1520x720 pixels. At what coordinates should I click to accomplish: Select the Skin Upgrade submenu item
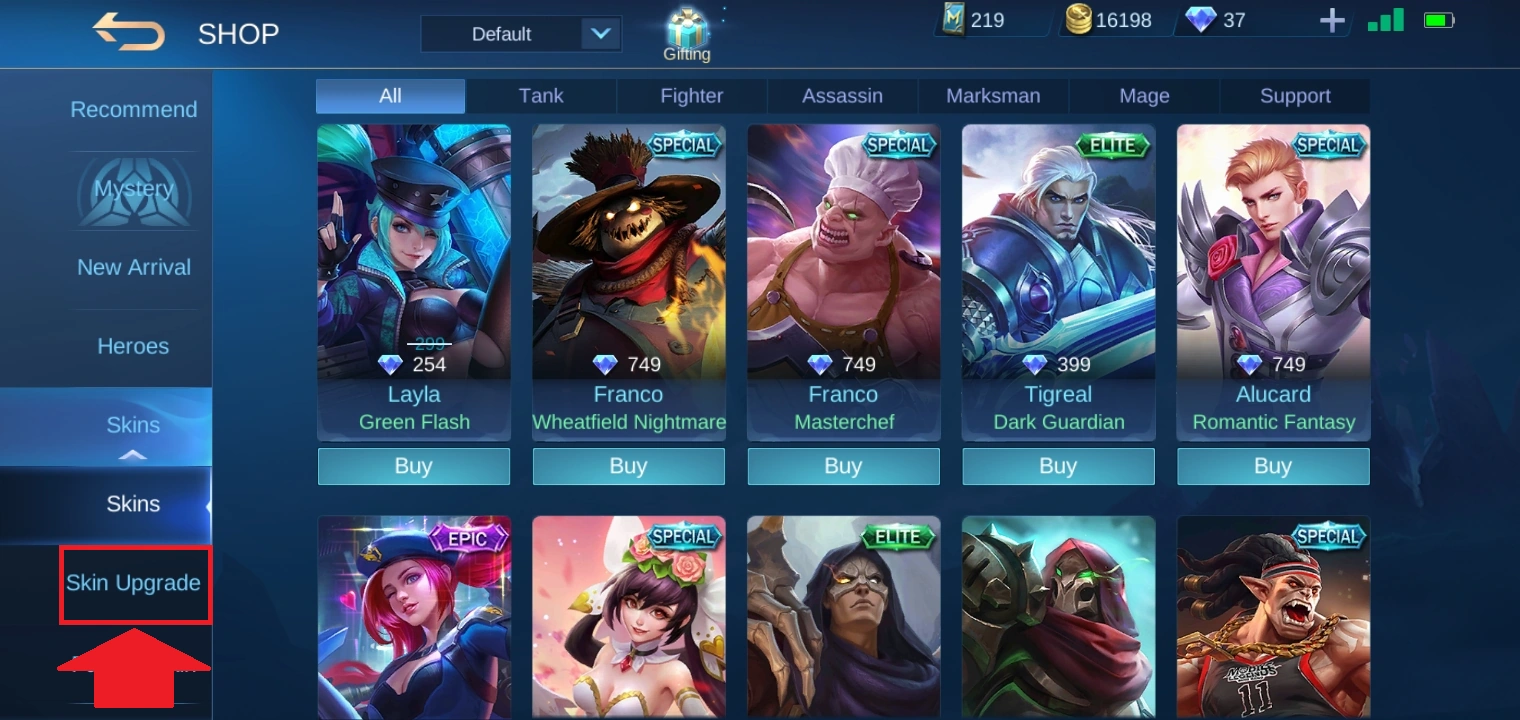(x=134, y=583)
